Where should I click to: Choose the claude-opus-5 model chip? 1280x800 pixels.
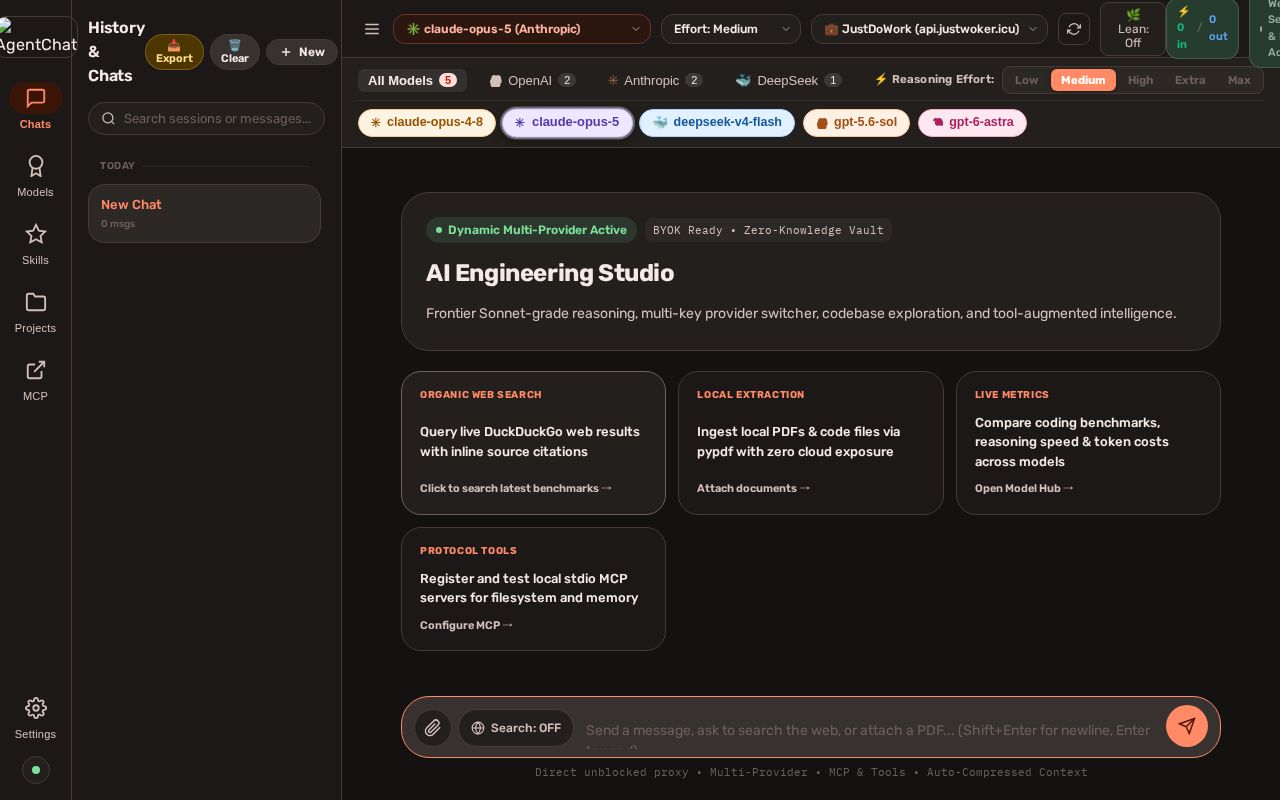tap(567, 122)
